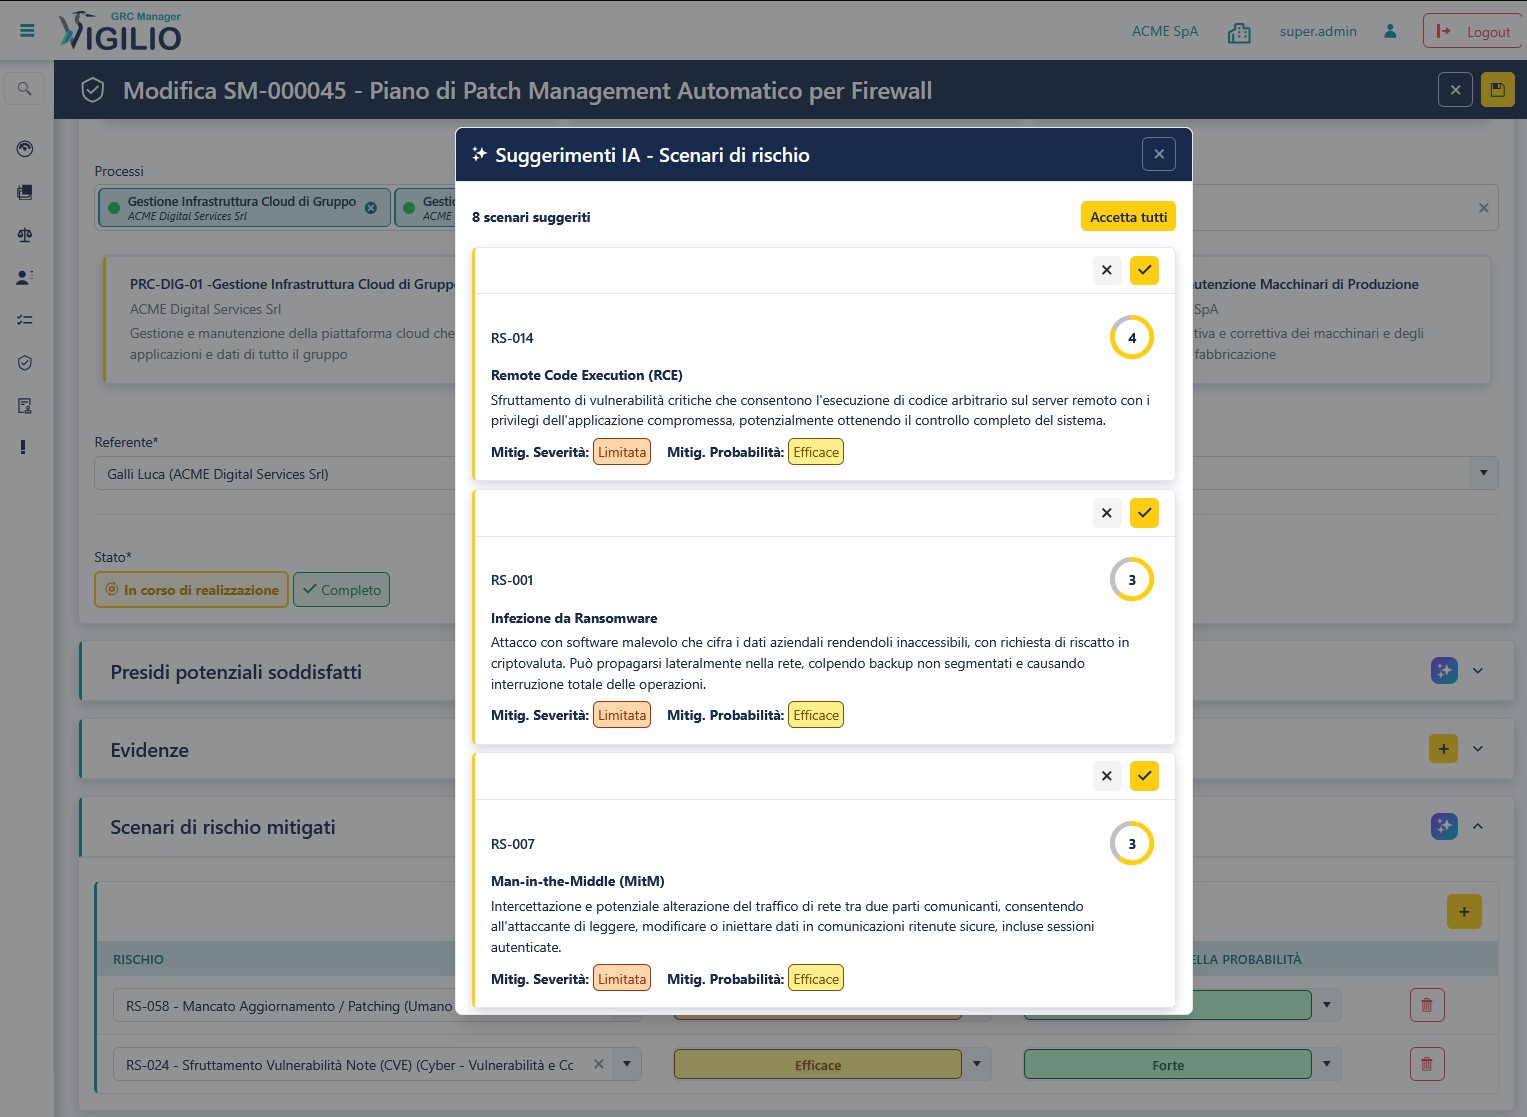Open the shield check icon in sidebar
The image size is (1527, 1117).
[x=25, y=363]
